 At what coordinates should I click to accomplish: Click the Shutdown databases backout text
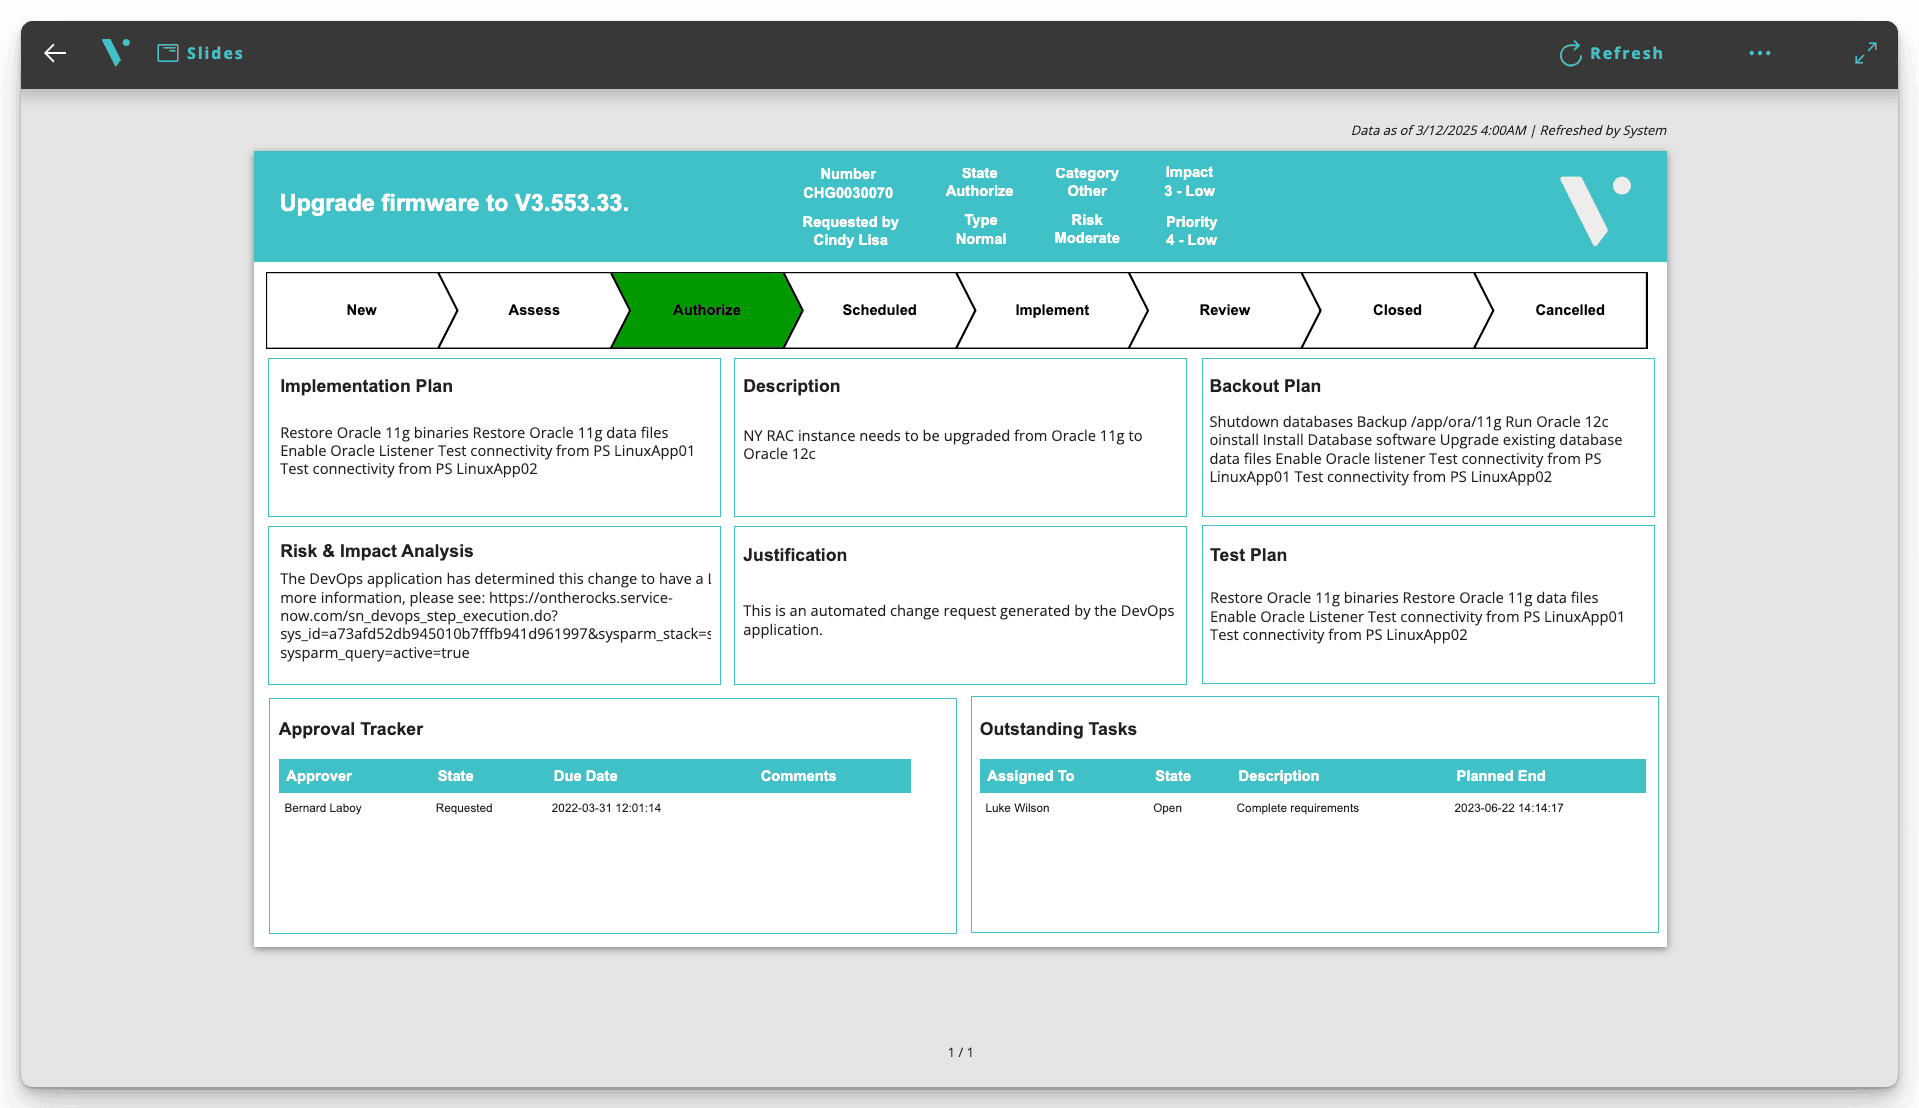[x=1415, y=449]
